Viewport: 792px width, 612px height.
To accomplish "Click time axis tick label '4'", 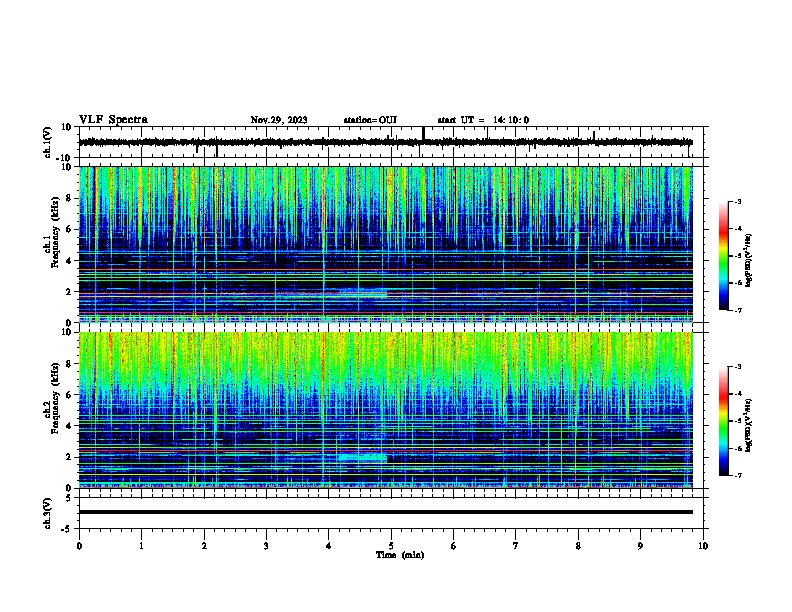I will (329, 546).
